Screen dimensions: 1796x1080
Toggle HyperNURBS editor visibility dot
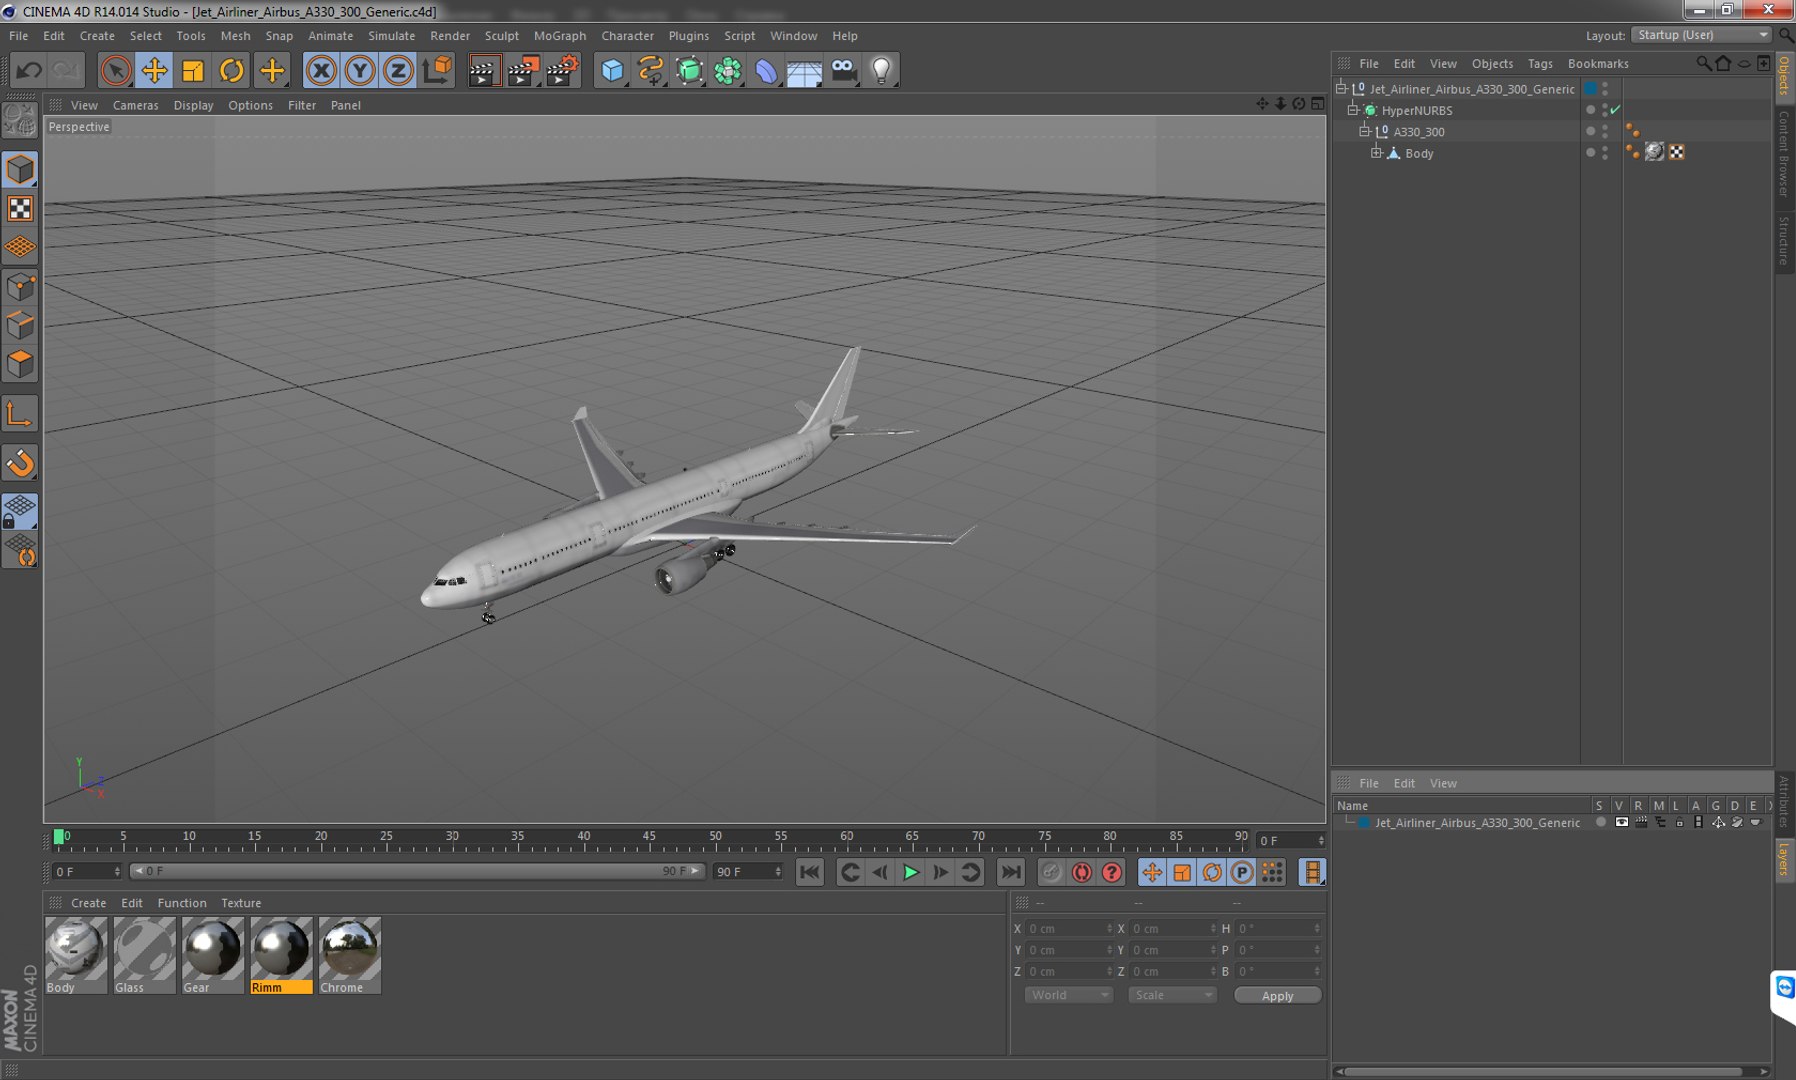tap(1605, 107)
